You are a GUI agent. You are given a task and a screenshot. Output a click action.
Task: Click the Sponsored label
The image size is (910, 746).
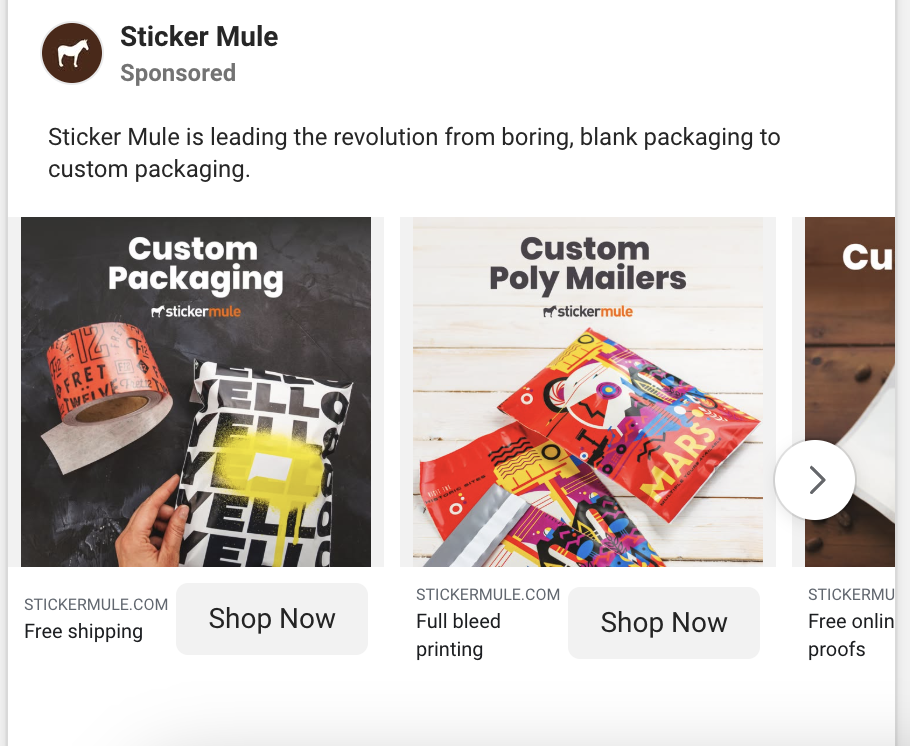[x=178, y=73]
